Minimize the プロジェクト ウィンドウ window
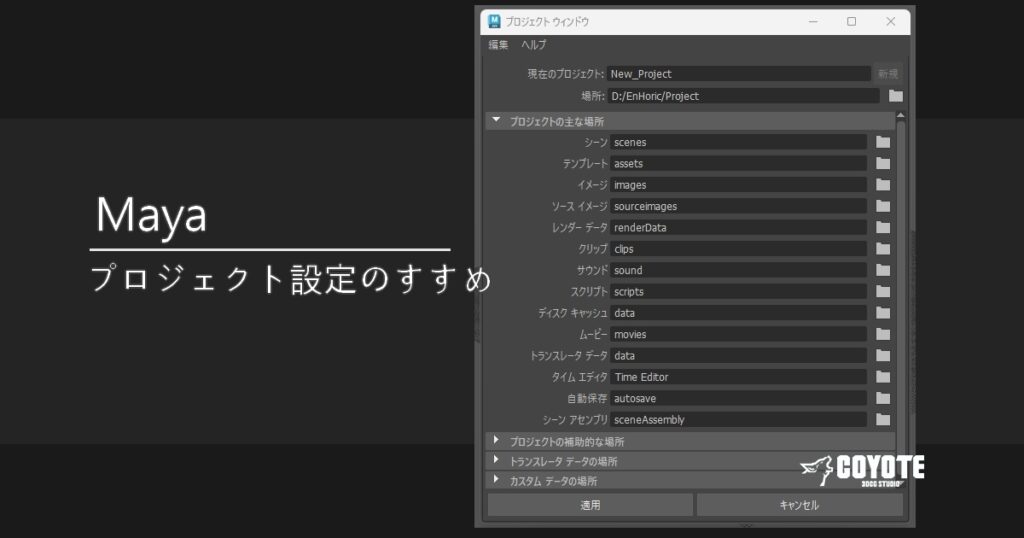This screenshot has width=1024, height=538. click(x=813, y=22)
